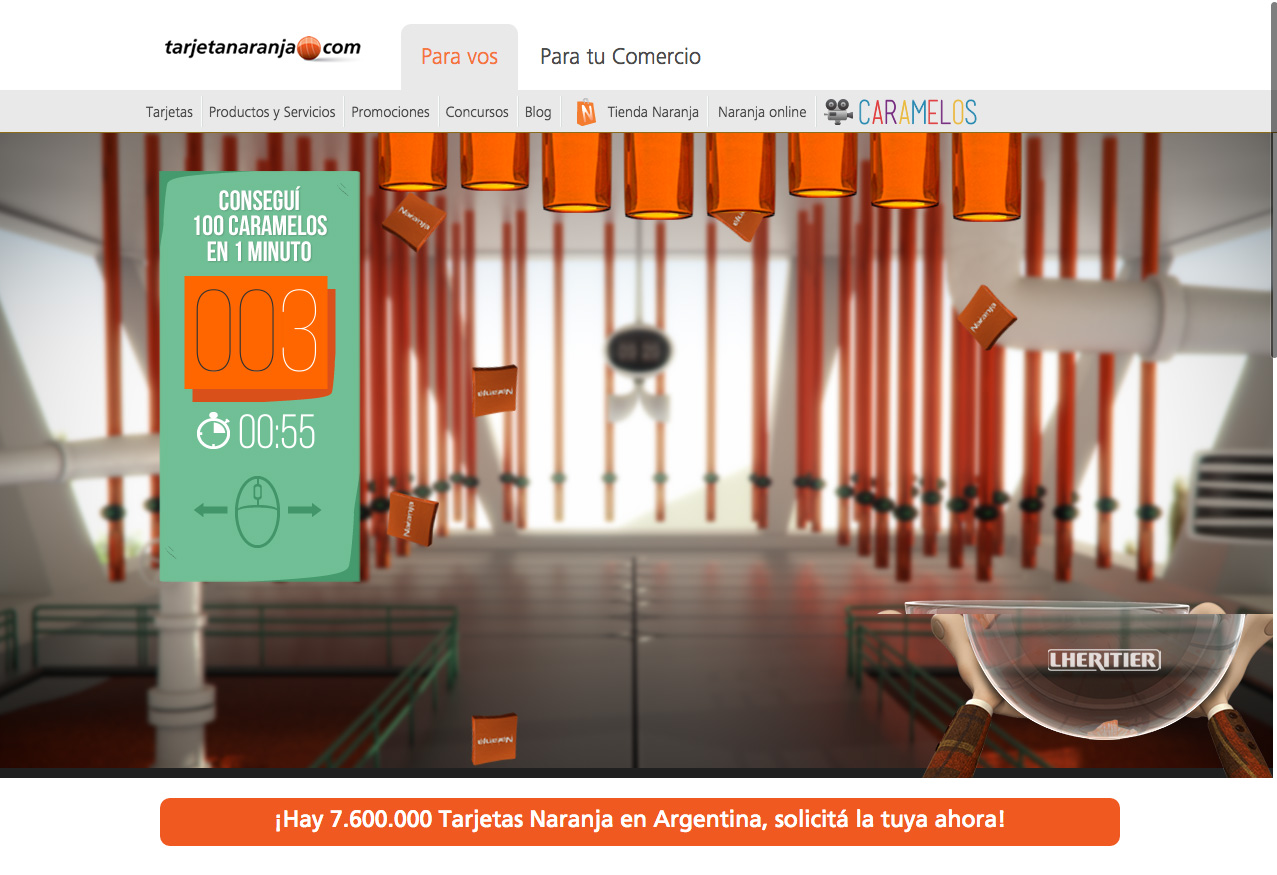Click the stopwatch icon next to 00:55
1277x875 pixels.
[x=213, y=432]
